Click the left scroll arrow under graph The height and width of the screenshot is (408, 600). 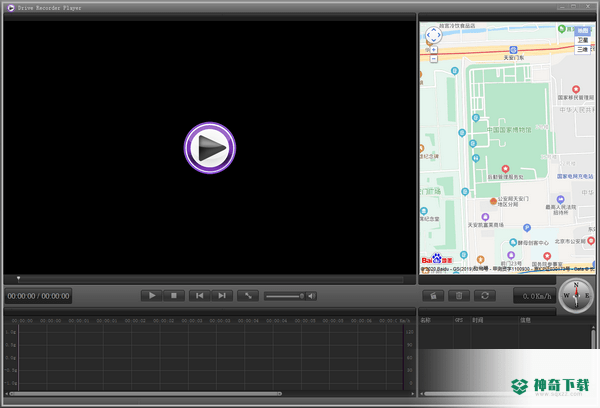click(7, 393)
